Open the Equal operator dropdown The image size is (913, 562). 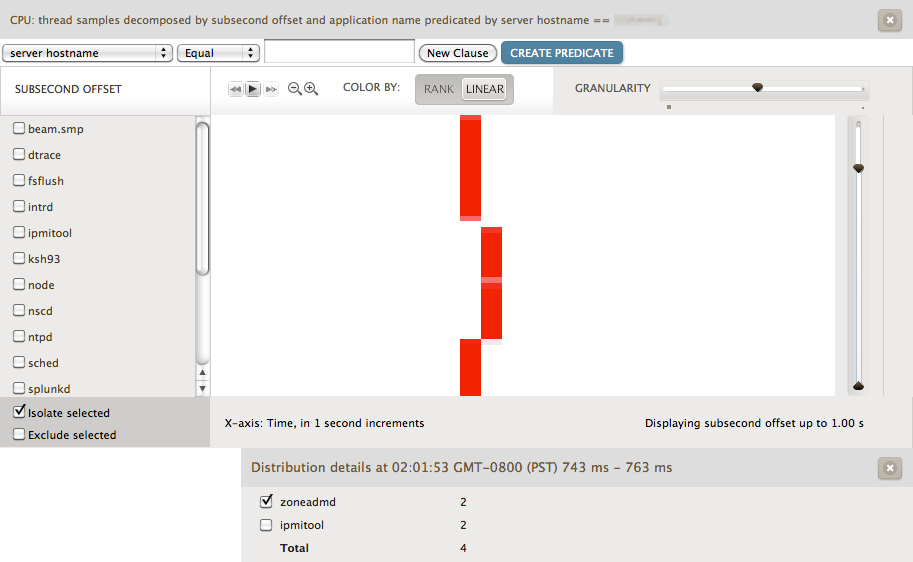(218, 53)
